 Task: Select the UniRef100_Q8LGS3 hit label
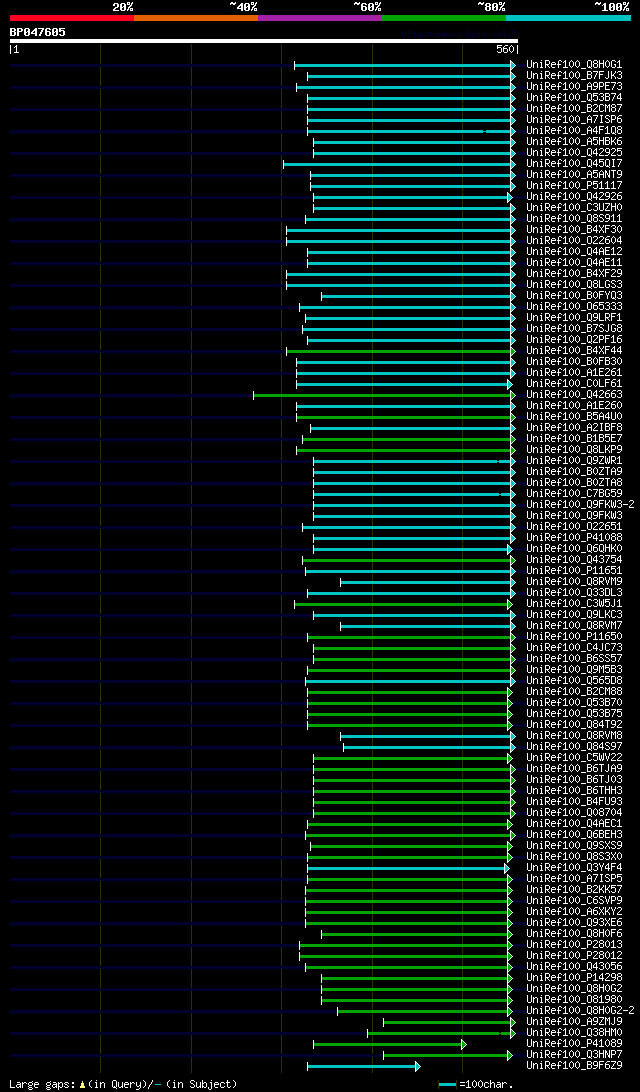coord(575,285)
